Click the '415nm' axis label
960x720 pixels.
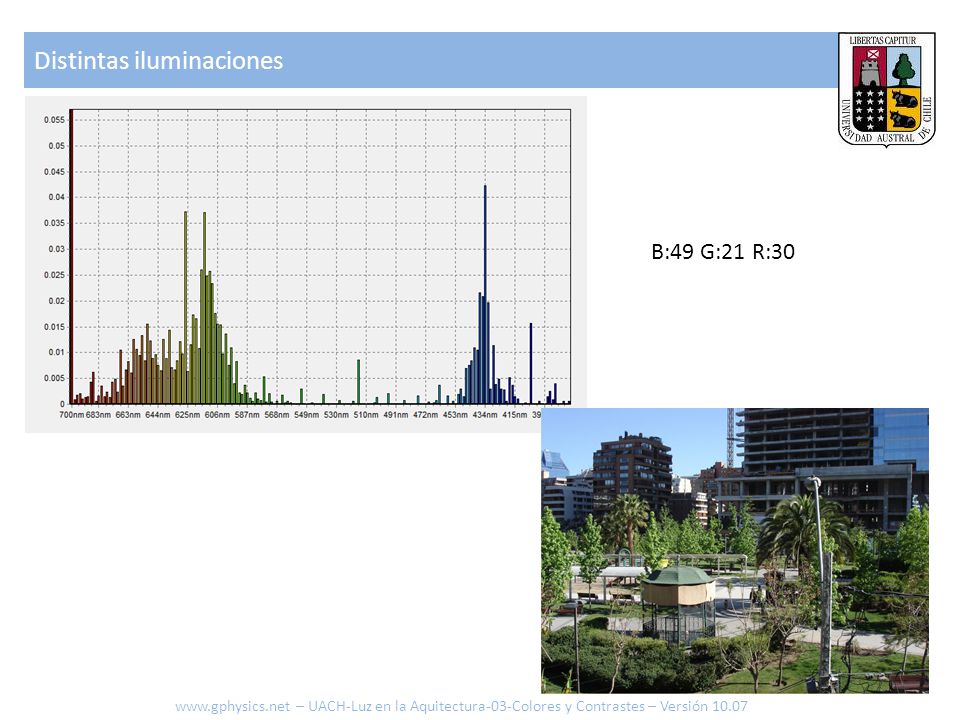pos(514,415)
